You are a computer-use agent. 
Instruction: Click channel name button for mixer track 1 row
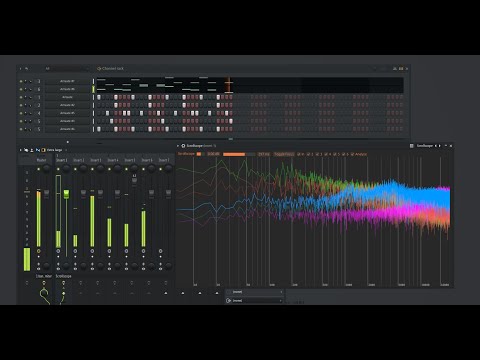pos(68,97)
